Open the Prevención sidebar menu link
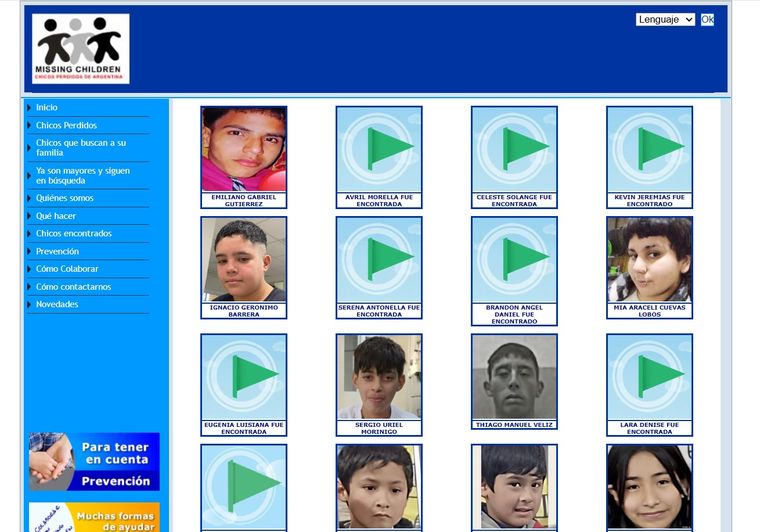The height and width of the screenshot is (532, 760). (57, 251)
